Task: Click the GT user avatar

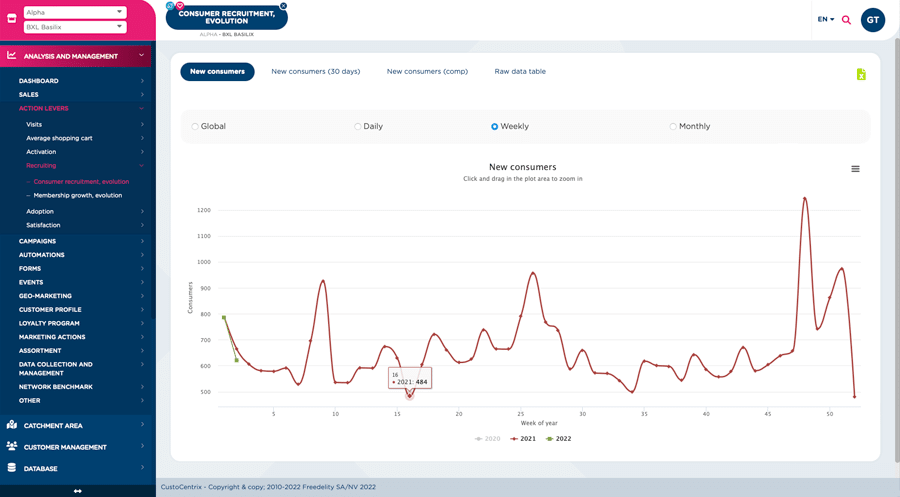Action: [872, 20]
